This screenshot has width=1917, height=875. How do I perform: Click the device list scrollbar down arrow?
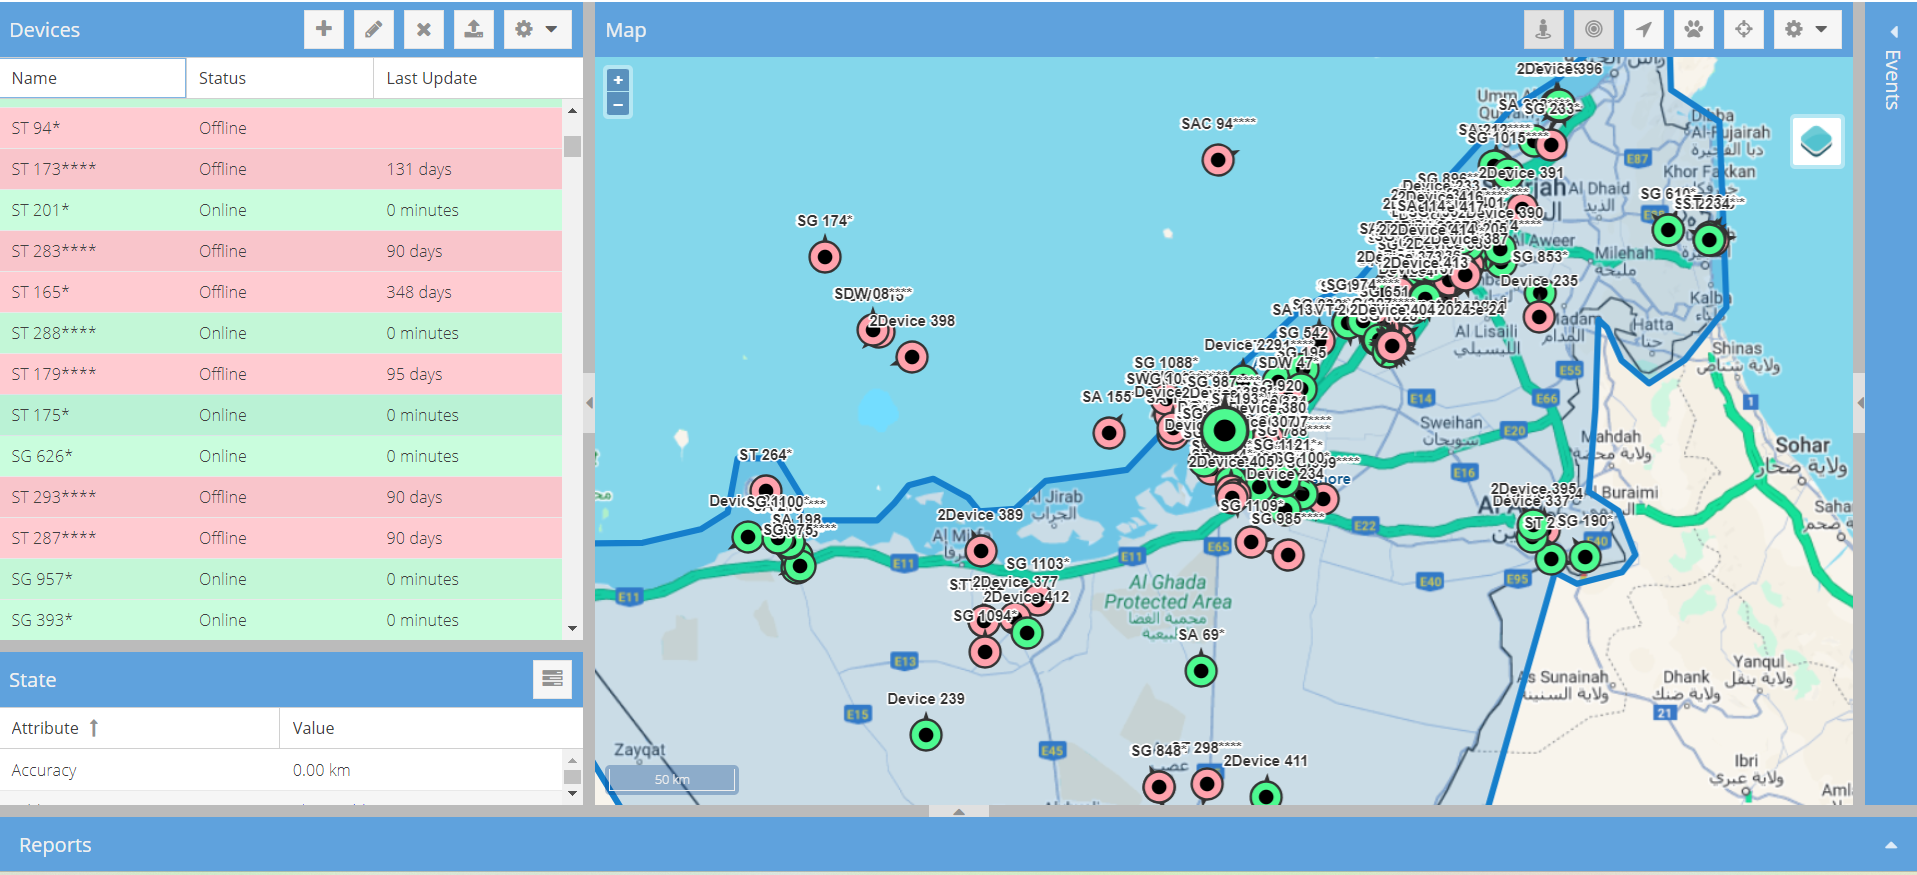tap(572, 628)
